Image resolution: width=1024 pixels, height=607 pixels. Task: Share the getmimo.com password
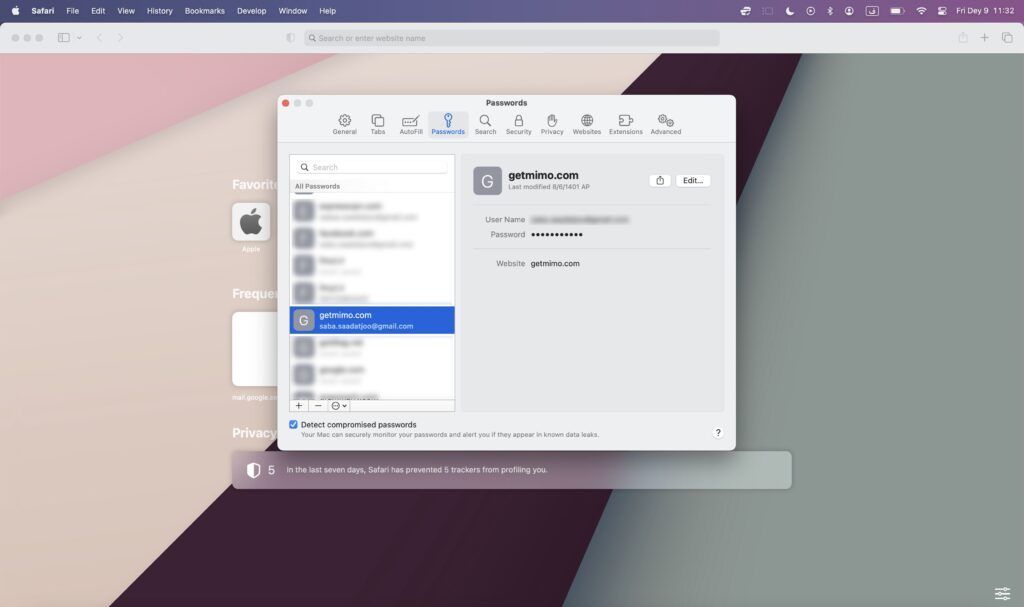pyautogui.click(x=660, y=180)
